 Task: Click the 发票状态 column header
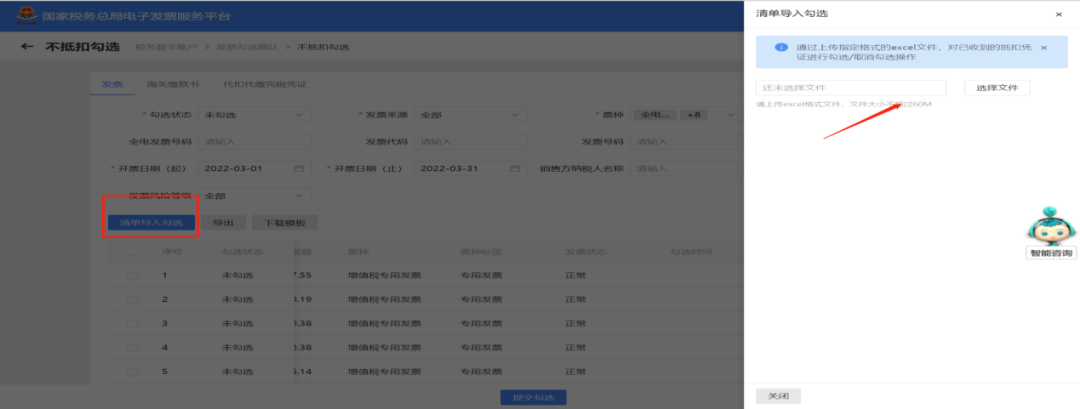pos(586,252)
